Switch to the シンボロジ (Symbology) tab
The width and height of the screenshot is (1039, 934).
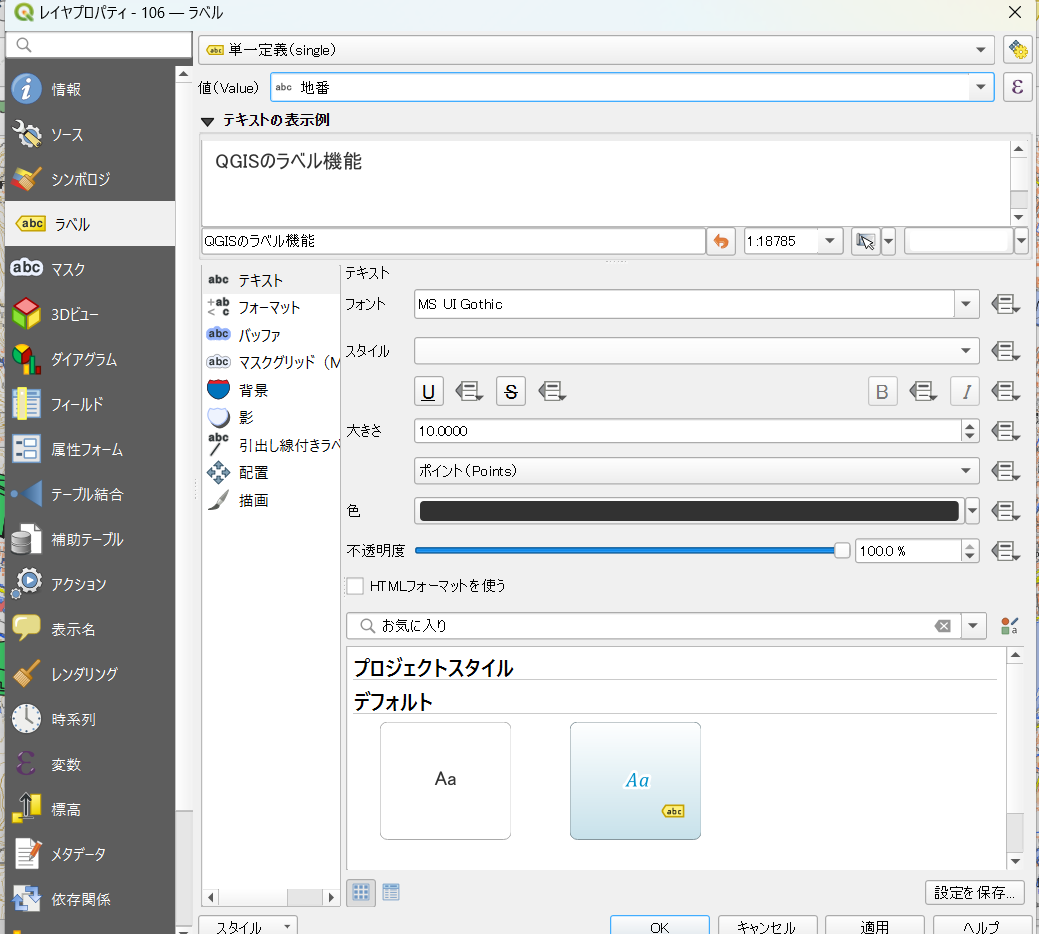click(x=90, y=179)
